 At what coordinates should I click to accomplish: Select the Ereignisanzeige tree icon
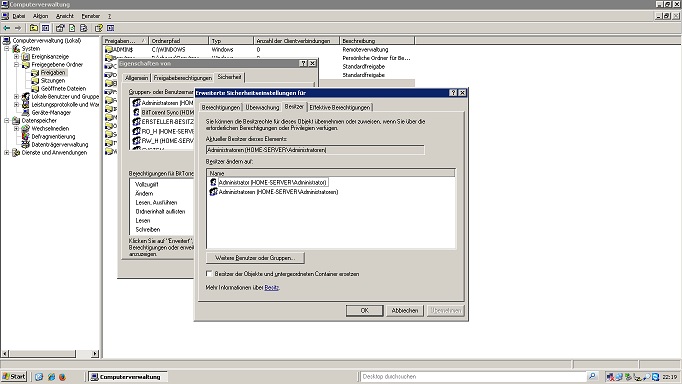coord(26,57)
